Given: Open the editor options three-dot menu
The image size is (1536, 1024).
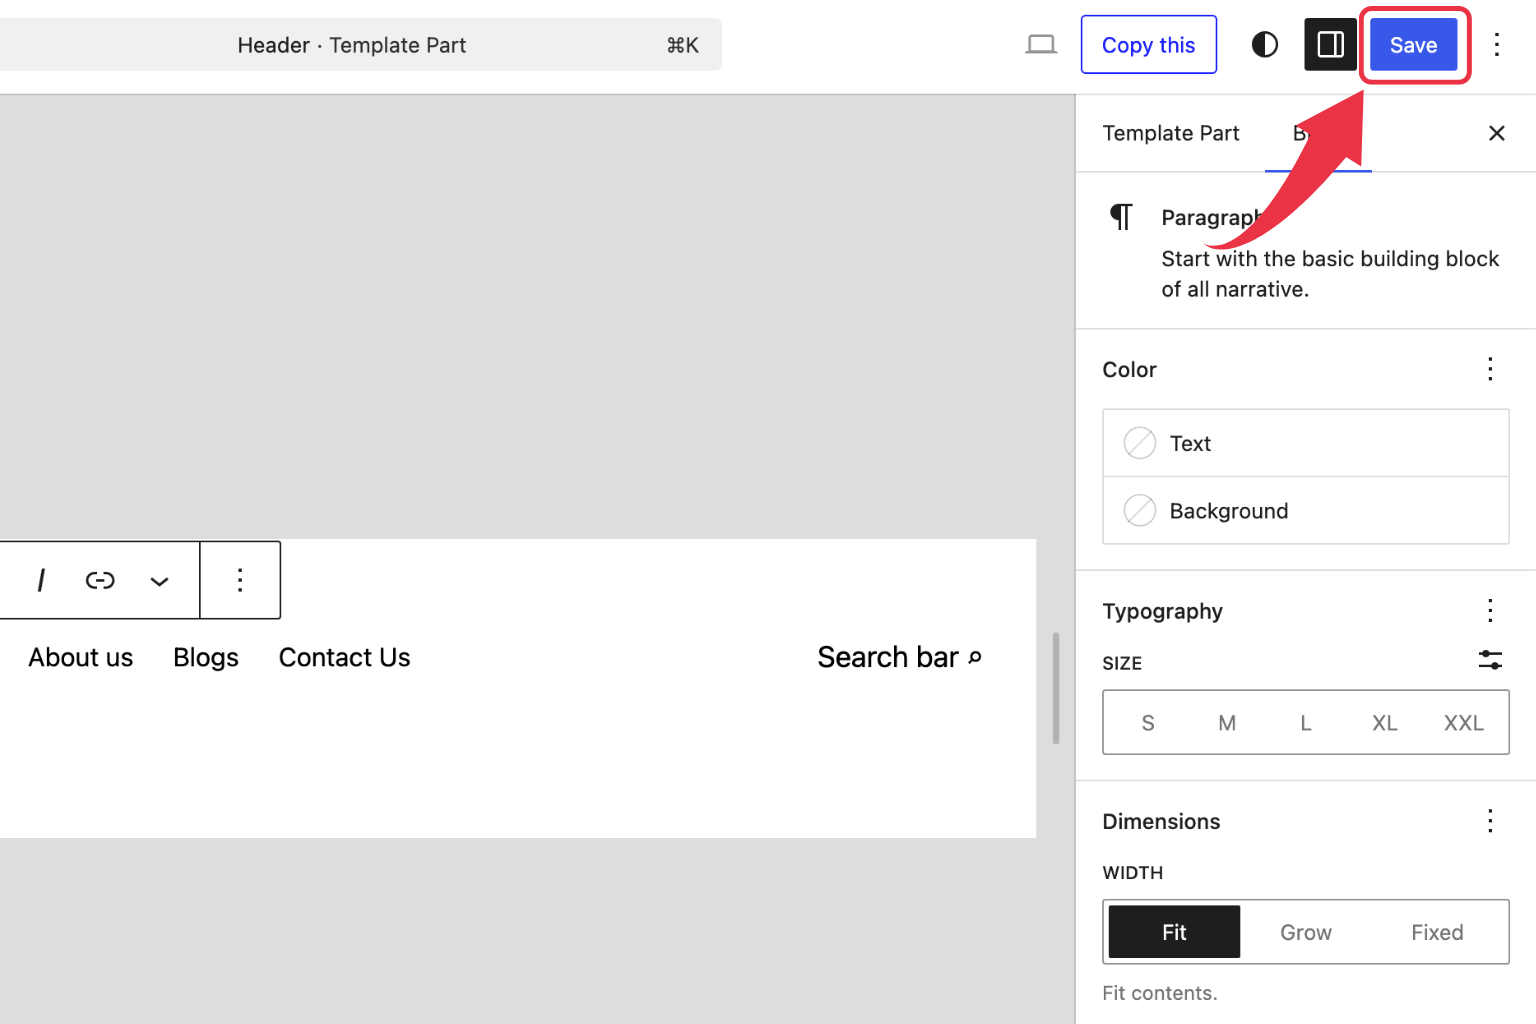Looking at the screenshot, I should tap(1497, 44).
